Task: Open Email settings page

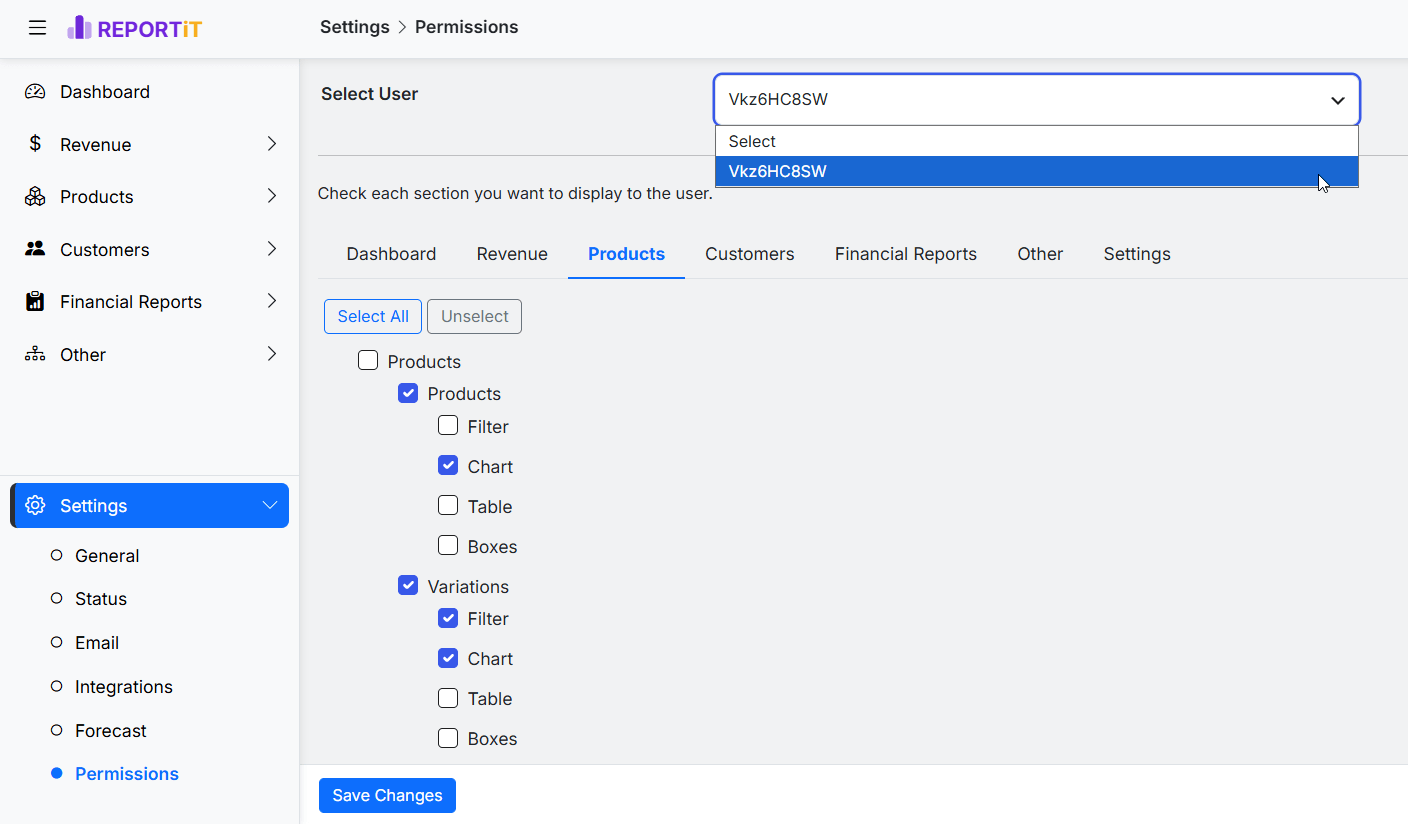Action: click(x=97, y=643)
